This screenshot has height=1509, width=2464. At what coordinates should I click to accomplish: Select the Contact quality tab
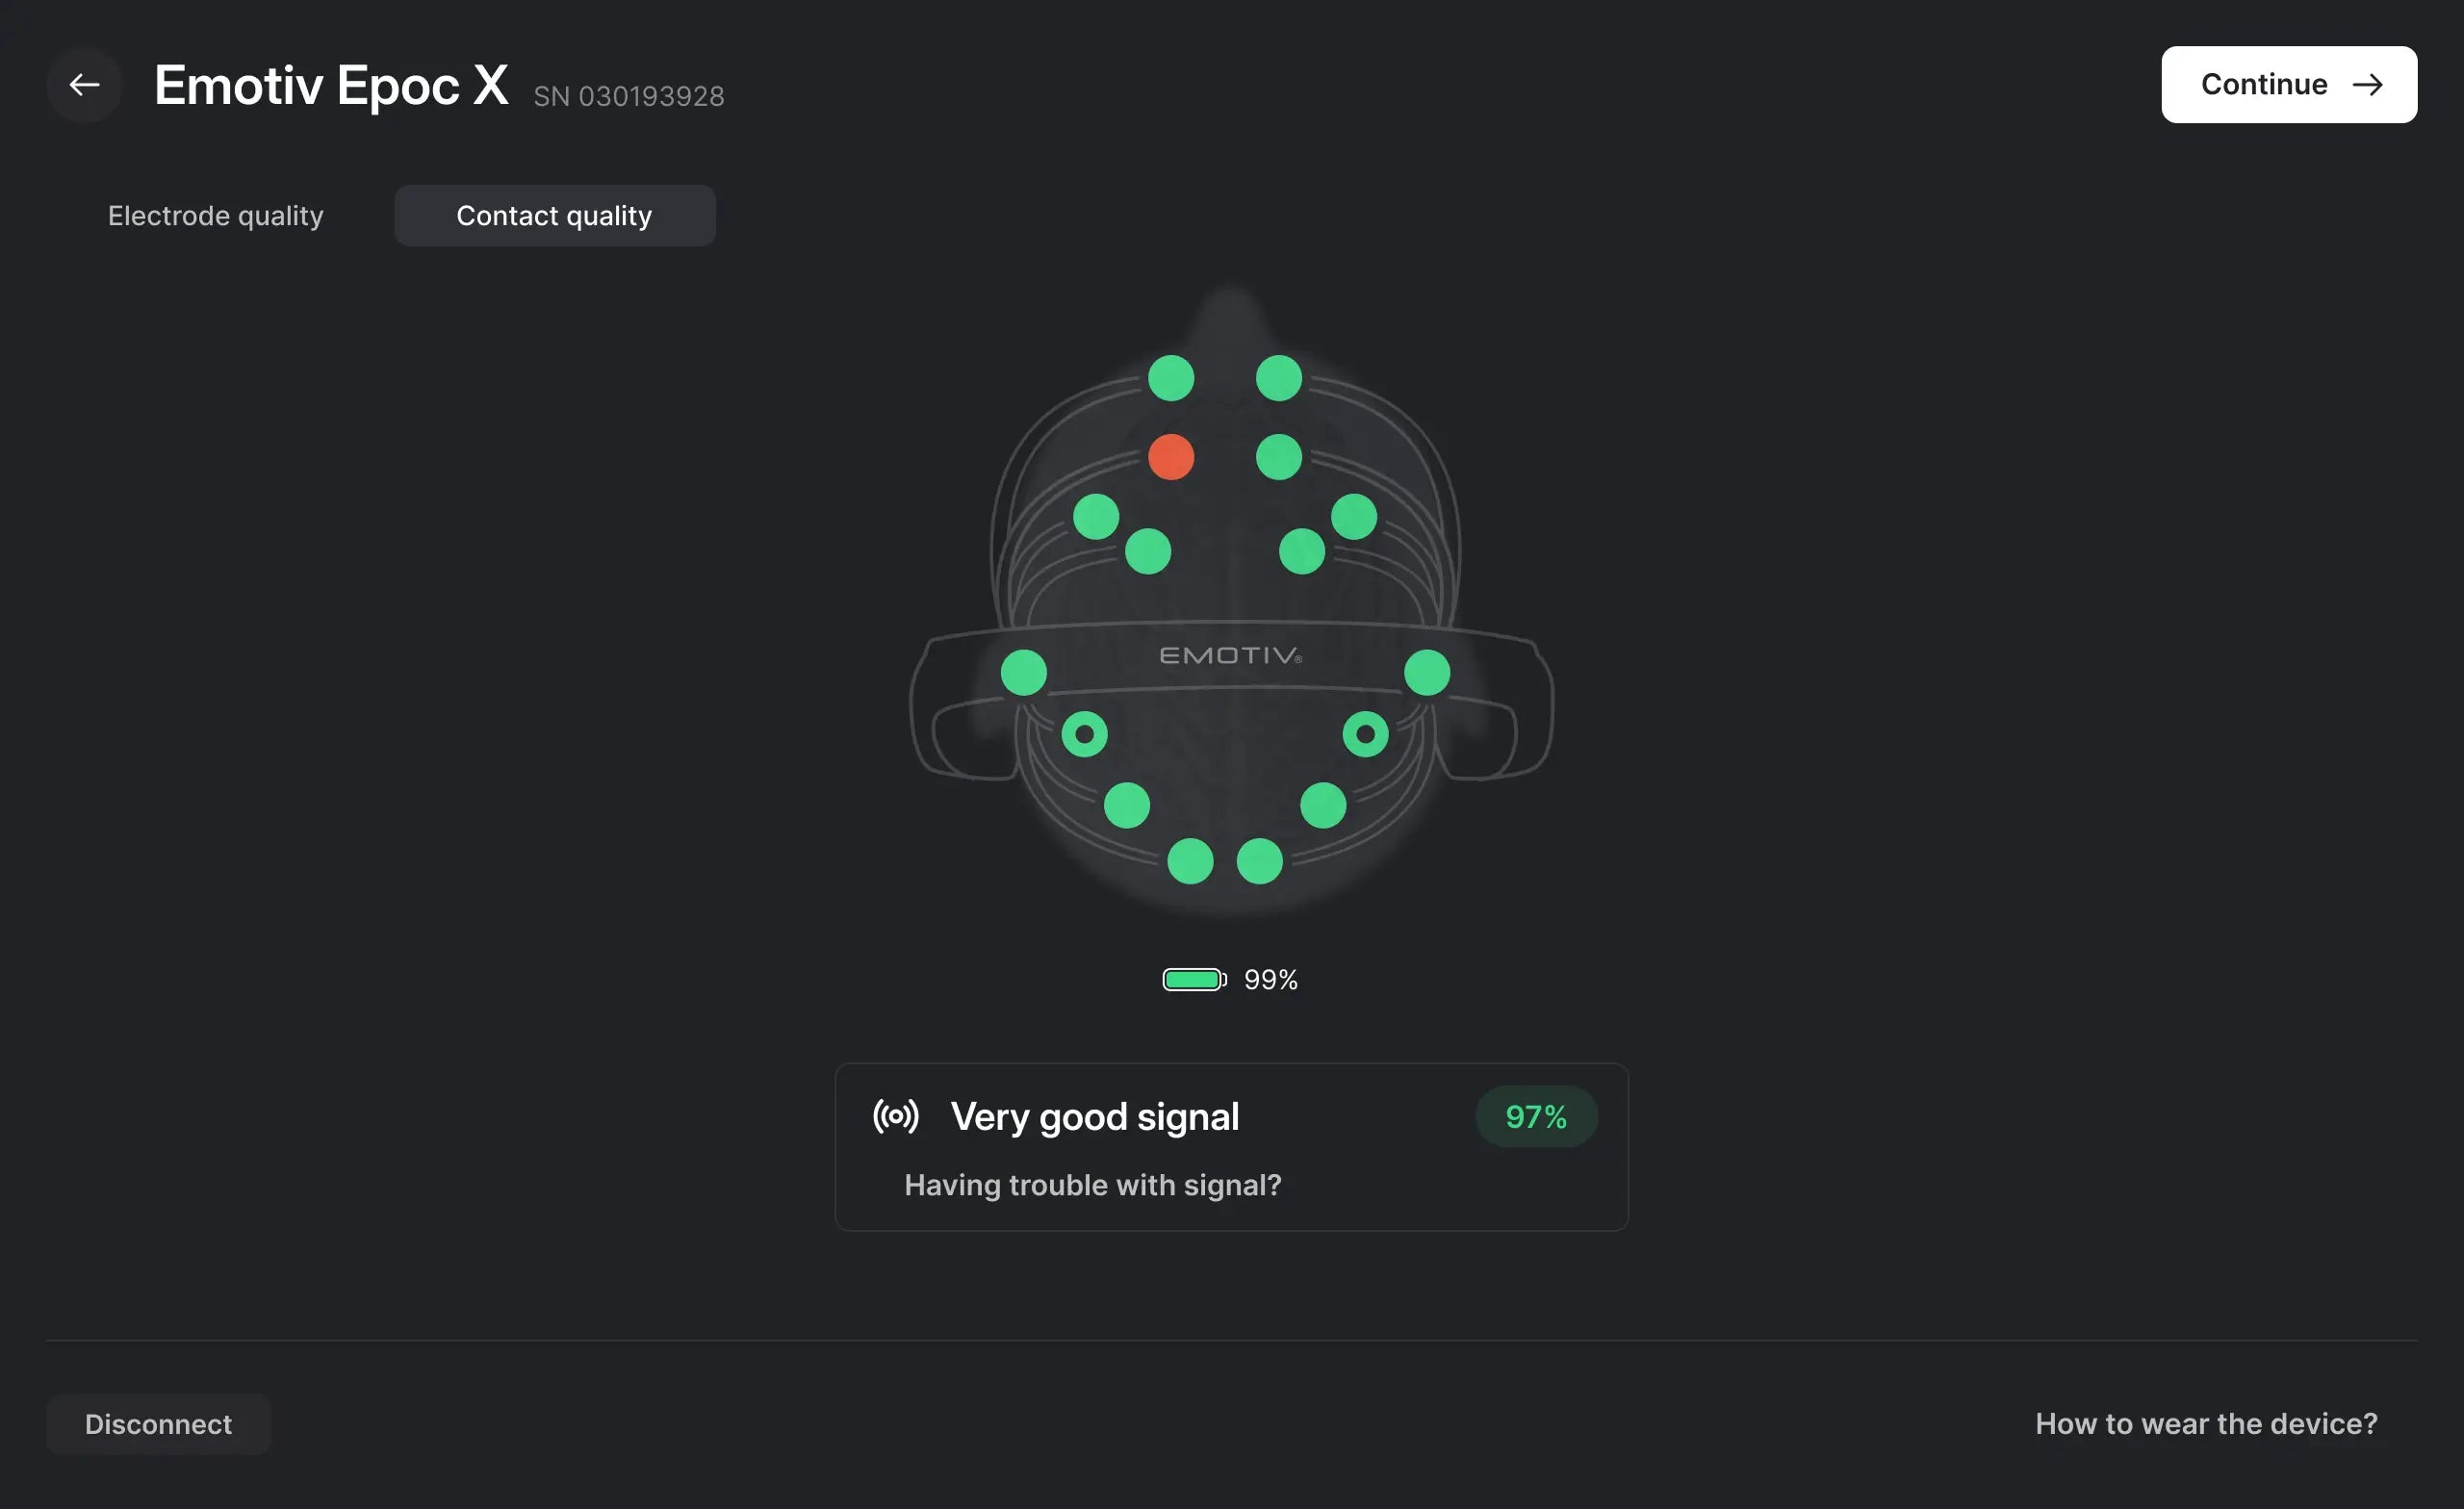pos(554,216)
